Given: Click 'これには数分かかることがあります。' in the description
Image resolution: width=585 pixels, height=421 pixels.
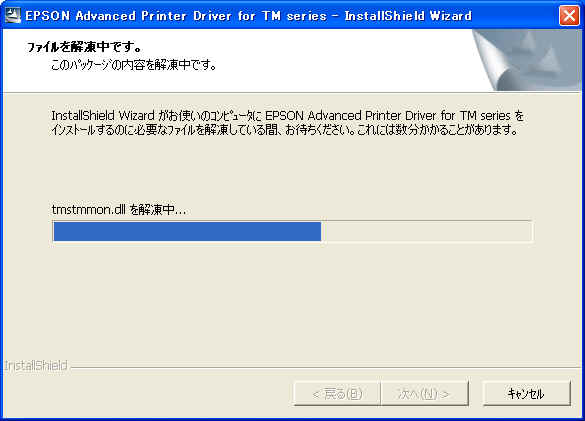Looking at the screenshot, I should coord(438,130).
